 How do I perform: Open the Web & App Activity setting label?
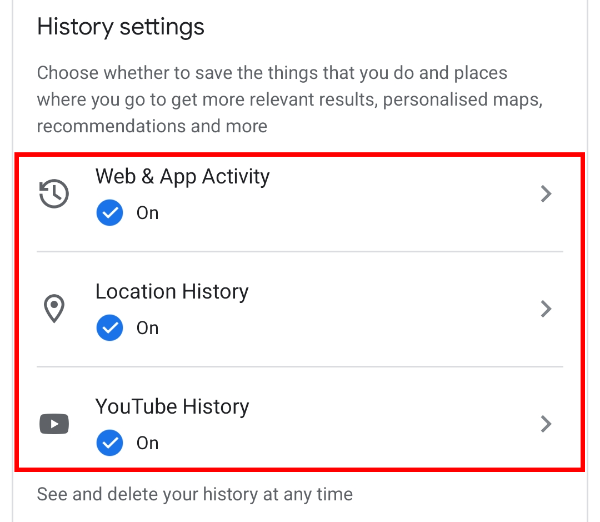pyautogui.click(x=182, y=177)
